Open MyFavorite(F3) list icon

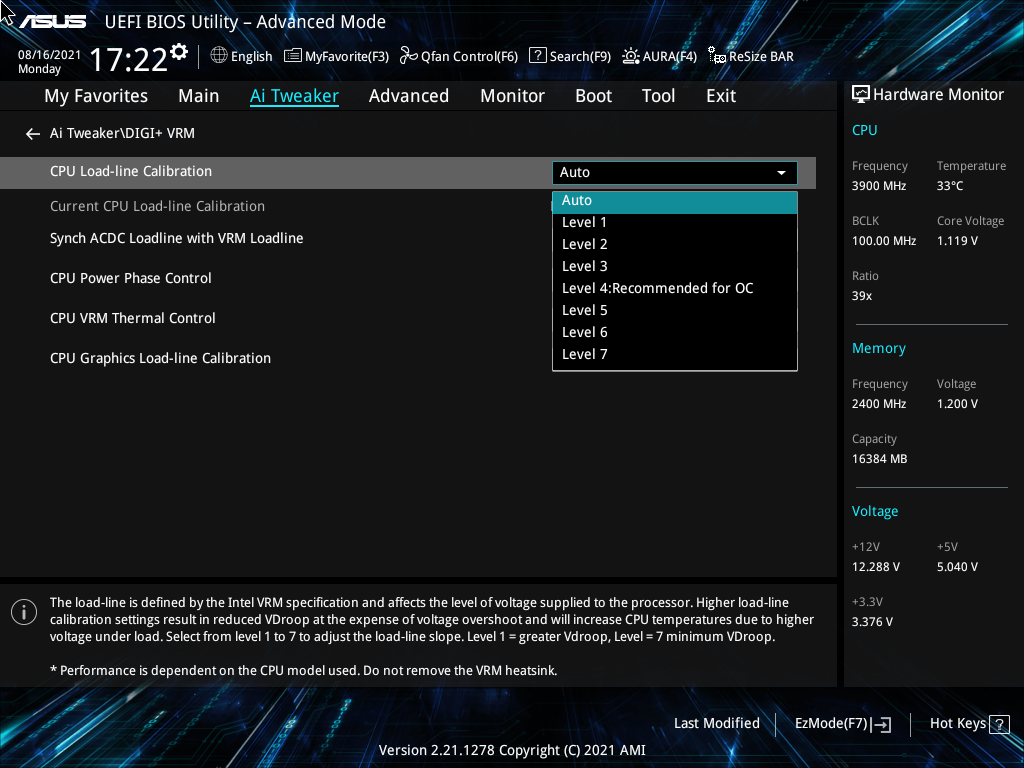[x=293, y=56]
